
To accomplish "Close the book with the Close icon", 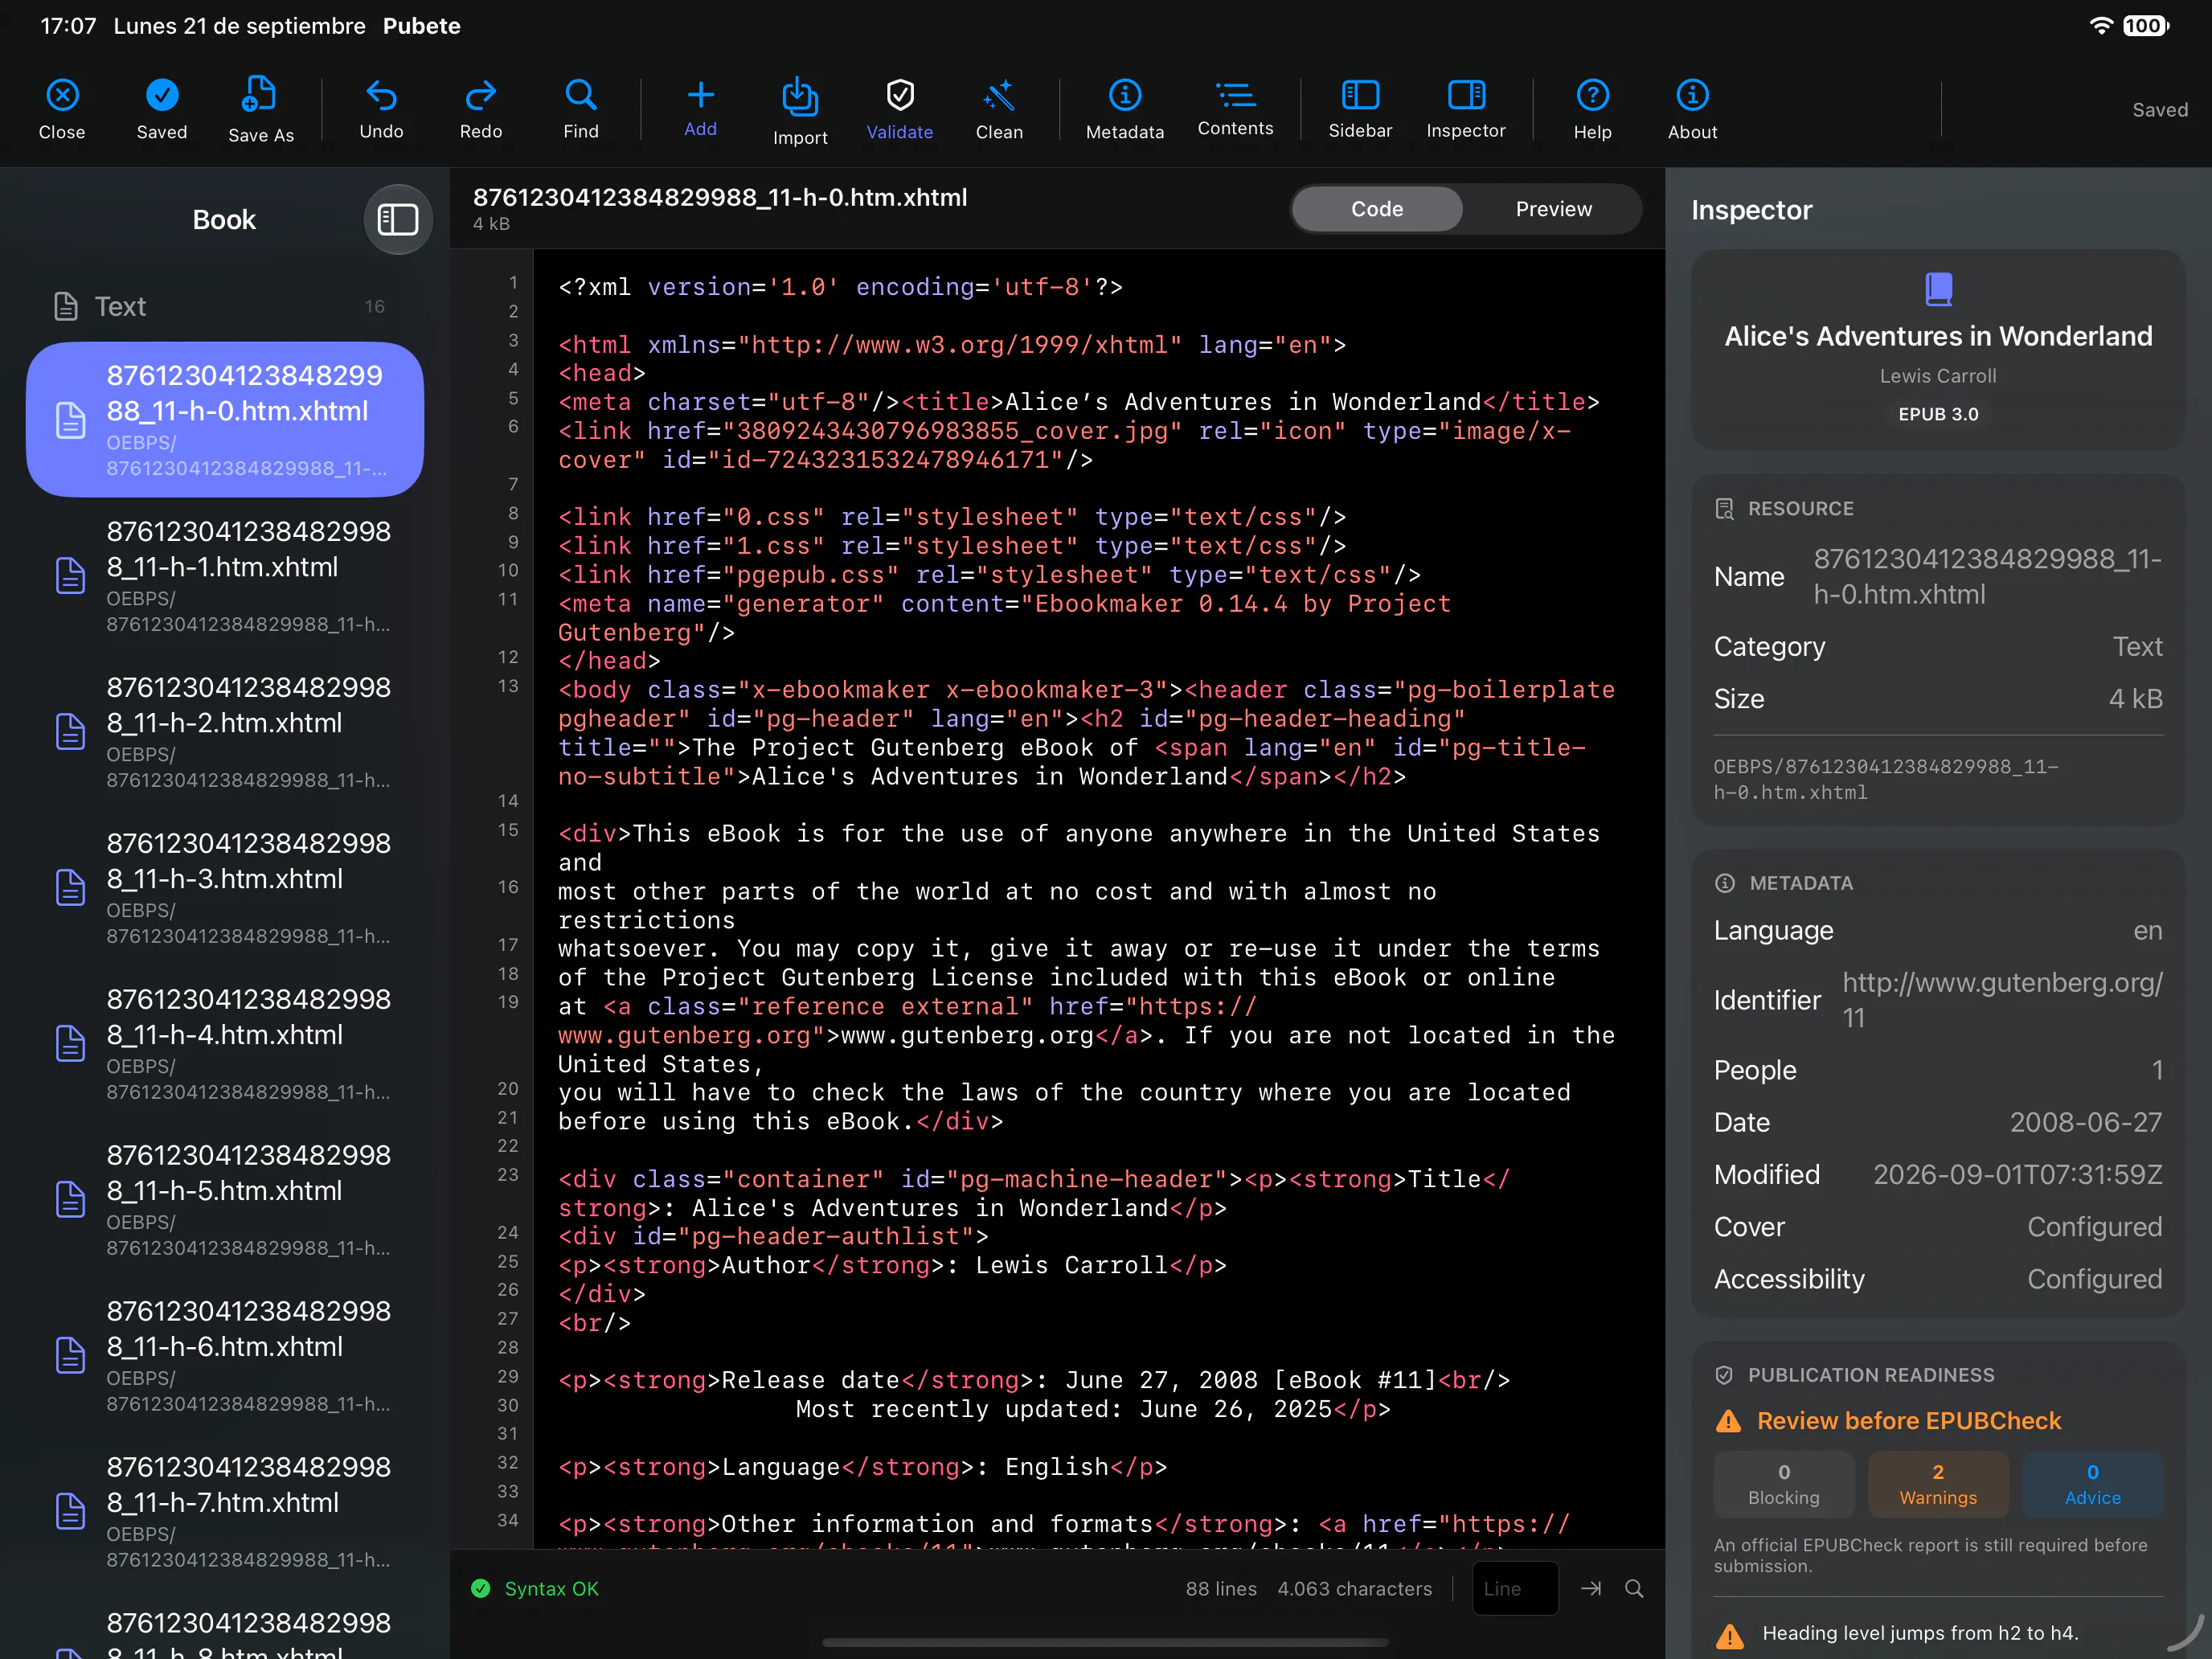I will click(x=62, y=109).
